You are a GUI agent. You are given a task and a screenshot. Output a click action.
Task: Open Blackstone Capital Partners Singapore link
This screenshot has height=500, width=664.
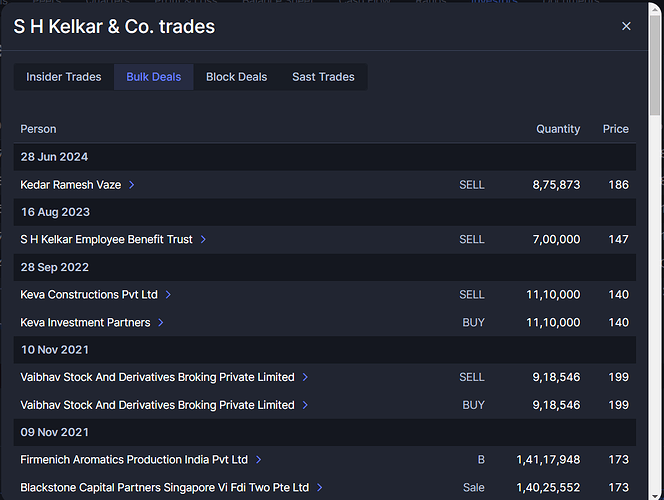point(165,488)
